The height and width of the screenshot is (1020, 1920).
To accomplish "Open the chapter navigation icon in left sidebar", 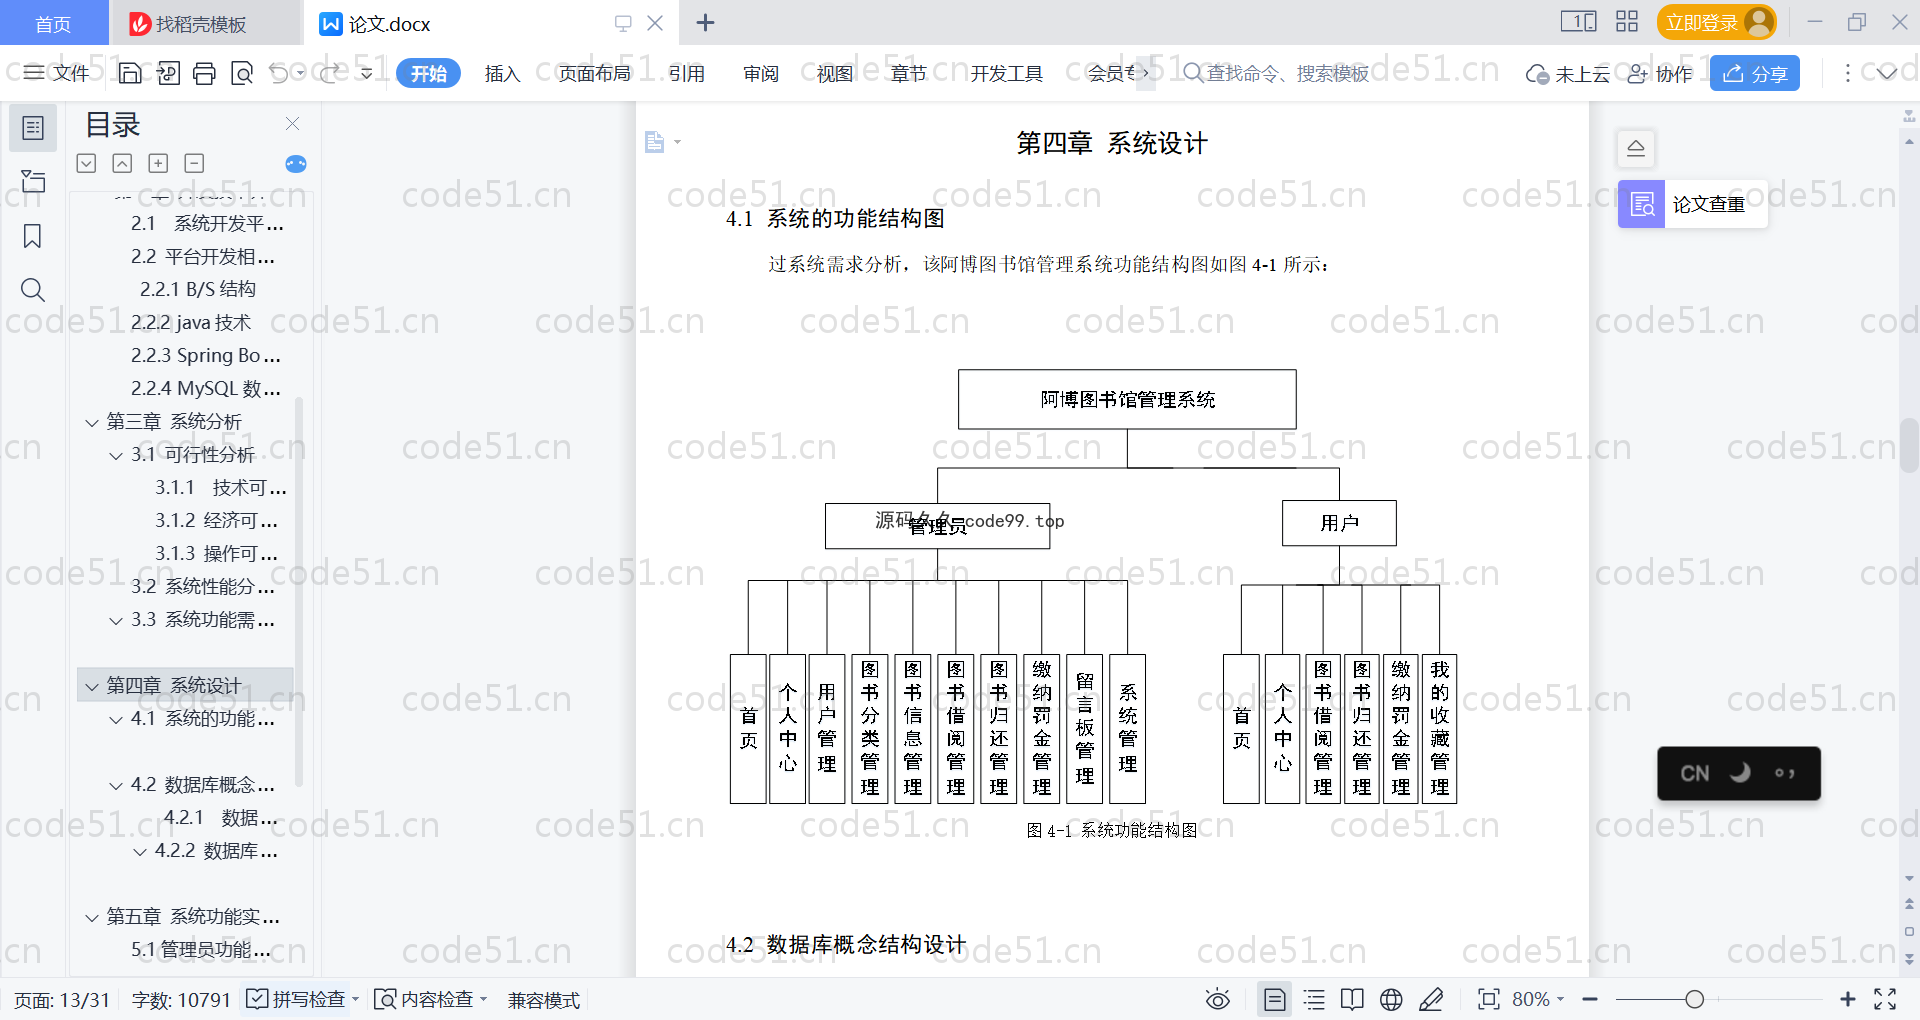I will pyautogui.click(x=33, y=181).
